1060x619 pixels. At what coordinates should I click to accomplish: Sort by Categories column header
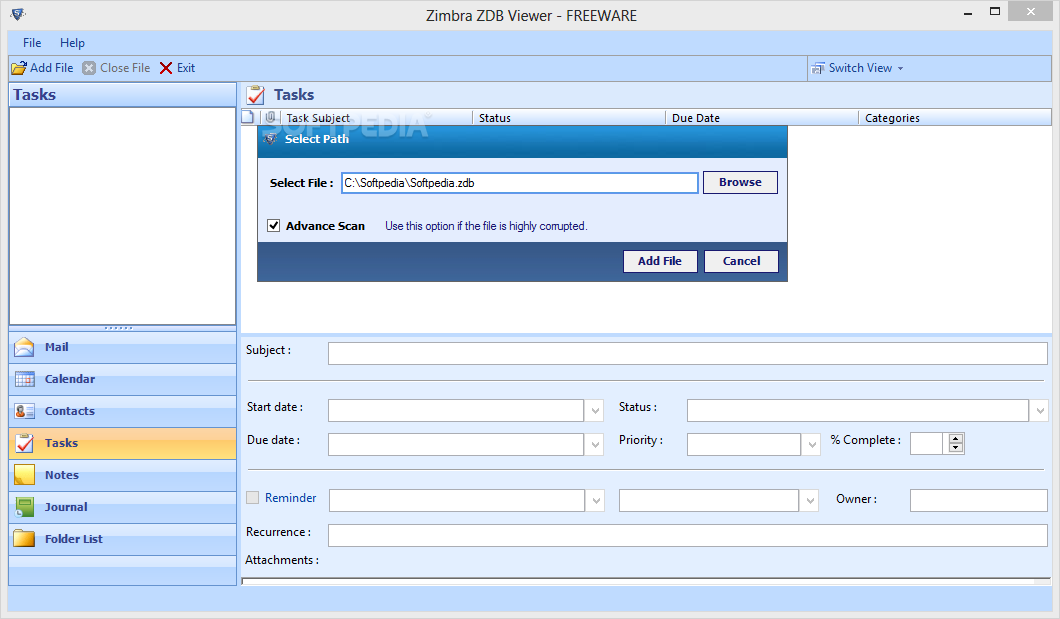pos(955,118)
